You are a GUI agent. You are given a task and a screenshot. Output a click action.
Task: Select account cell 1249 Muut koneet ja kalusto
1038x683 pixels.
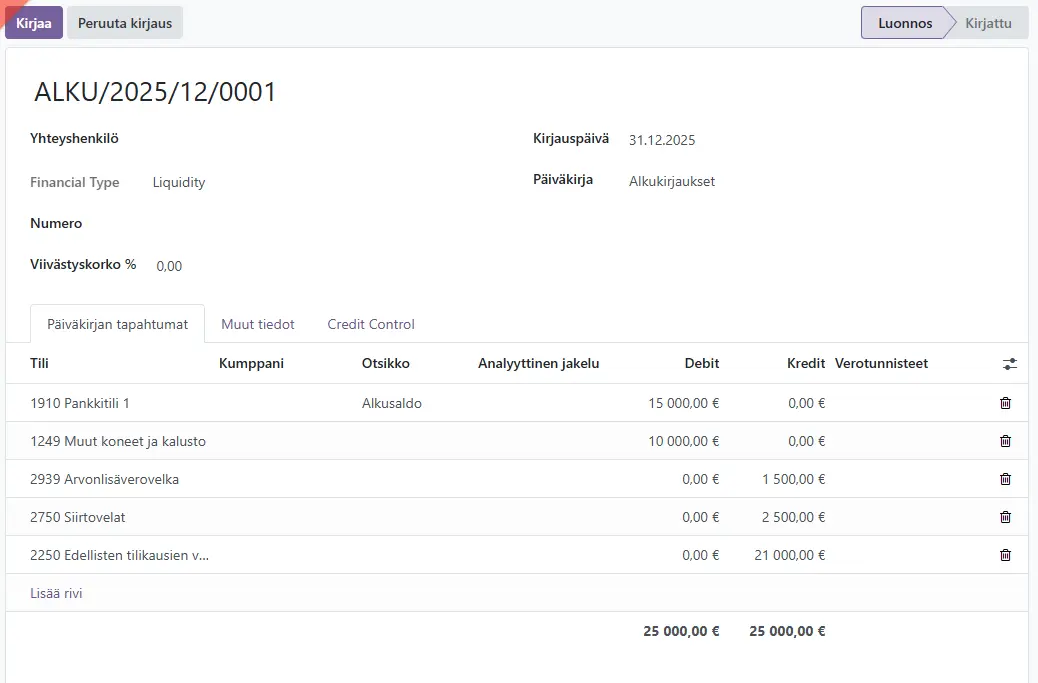[118, 441]
